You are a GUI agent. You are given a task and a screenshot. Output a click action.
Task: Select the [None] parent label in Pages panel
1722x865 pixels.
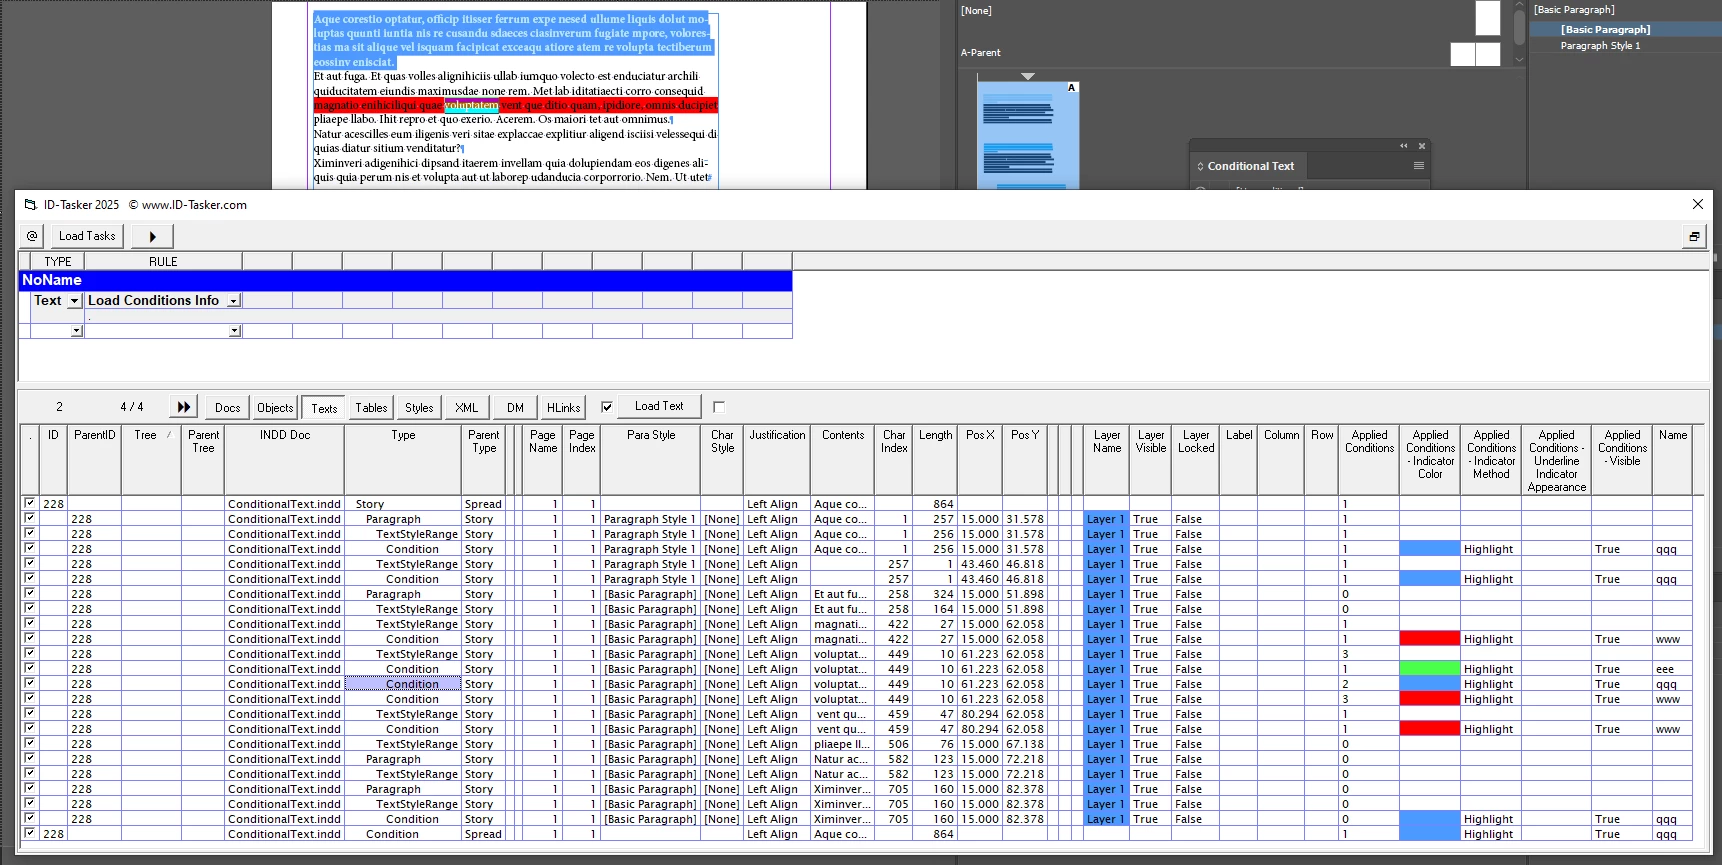976,11
